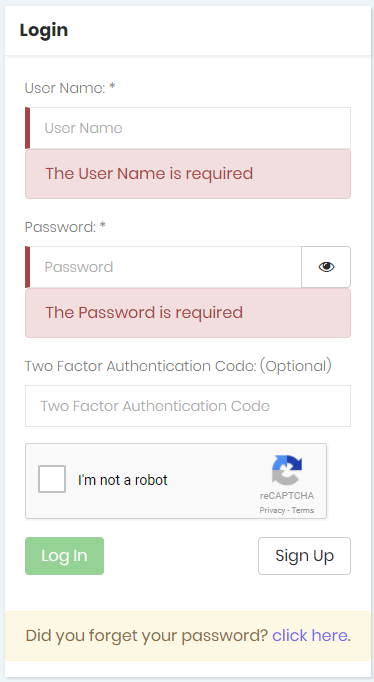
Task: Click the Did you forget your password text
Action: [x=147, y=636]
